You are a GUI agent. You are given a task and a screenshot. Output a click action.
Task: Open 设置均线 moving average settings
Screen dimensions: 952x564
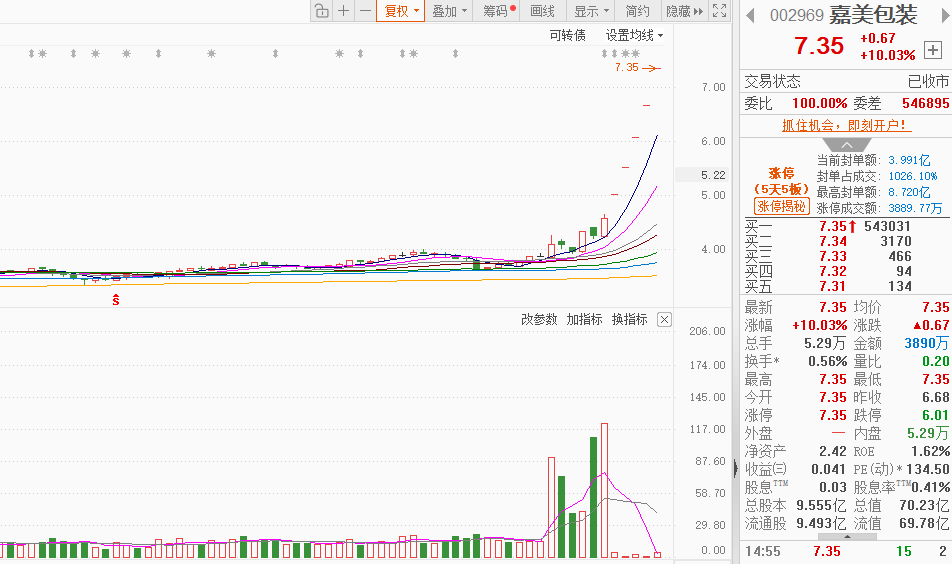(x=634, y=35)
